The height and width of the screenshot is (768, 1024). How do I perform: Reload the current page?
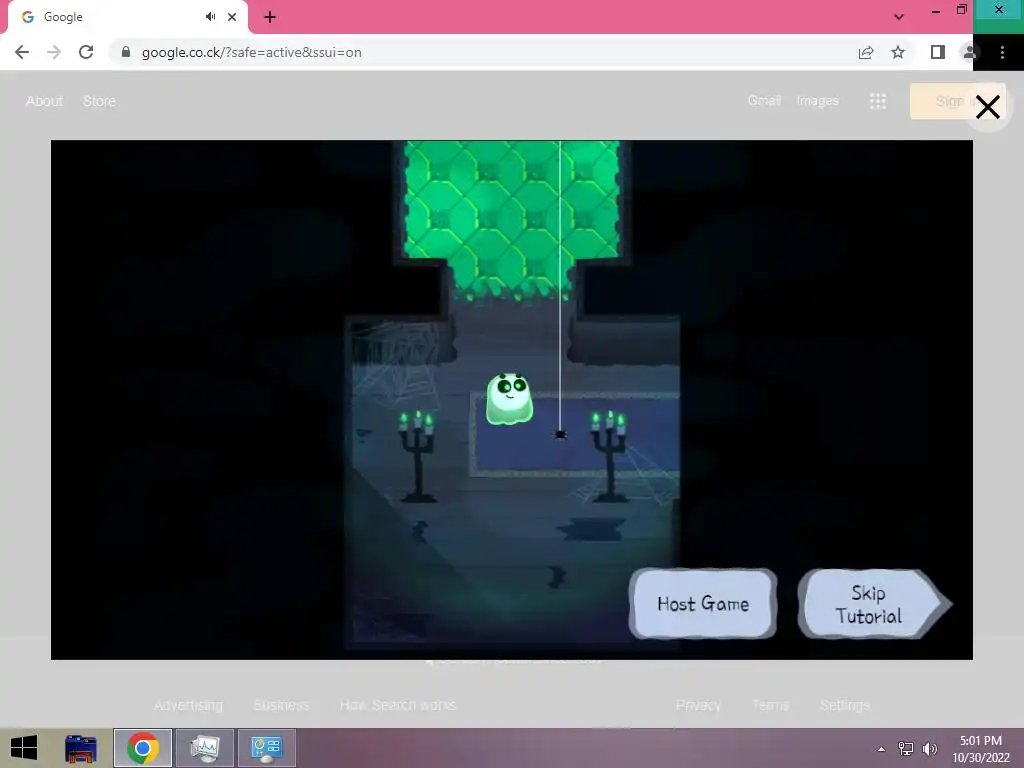[86, 52]
